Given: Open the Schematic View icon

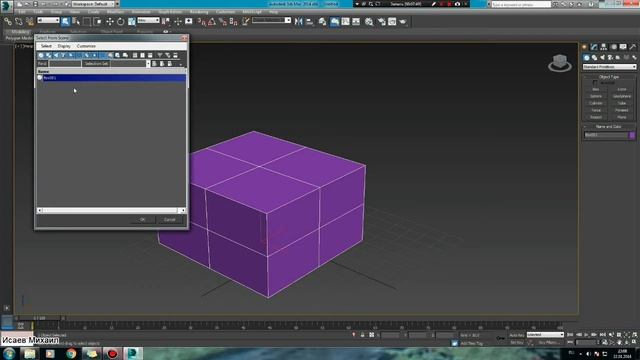Looking at the screenshot, I should coord(356,21).
